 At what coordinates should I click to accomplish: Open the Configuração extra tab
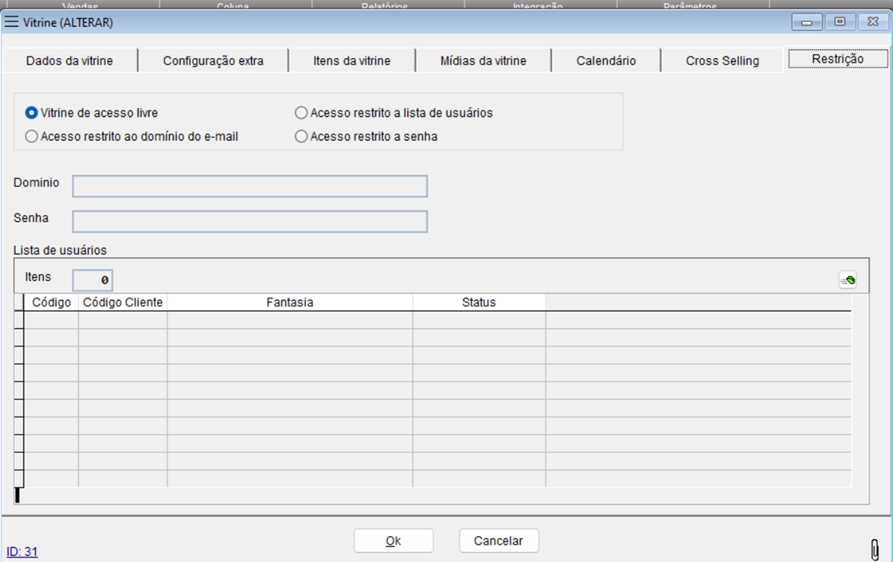(x=213, y=61)
